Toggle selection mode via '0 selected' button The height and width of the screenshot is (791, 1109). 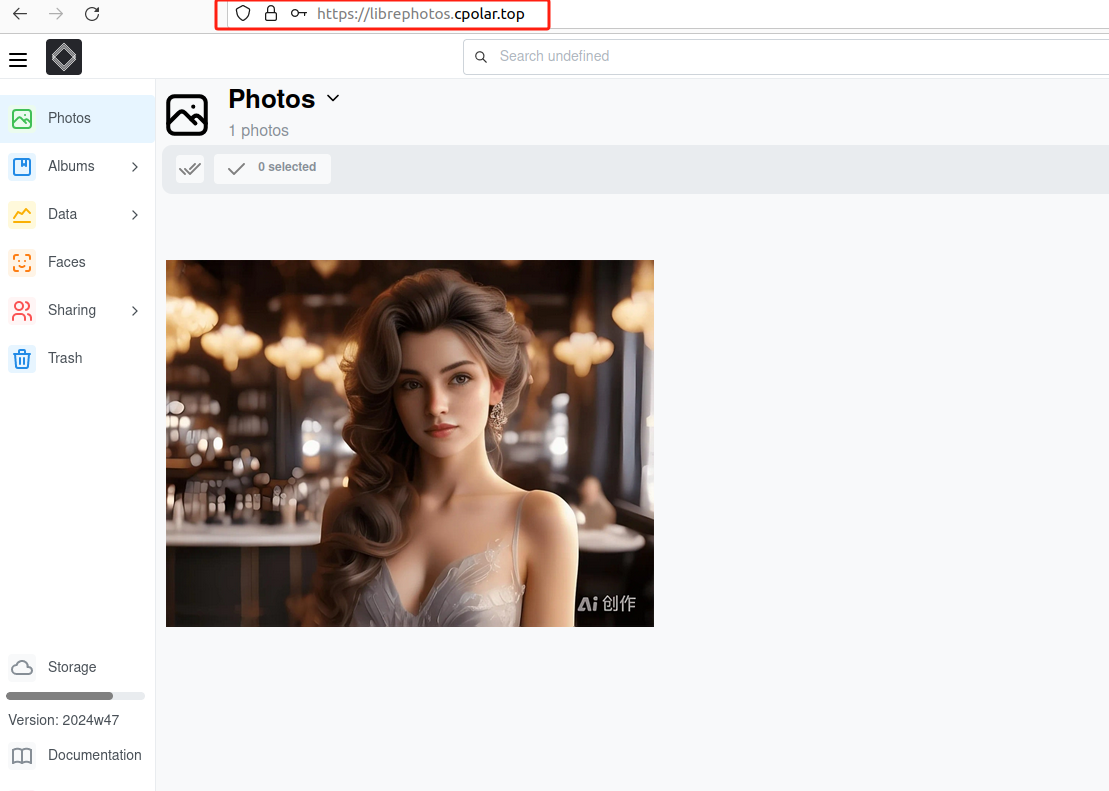click(x=272, y=168)
